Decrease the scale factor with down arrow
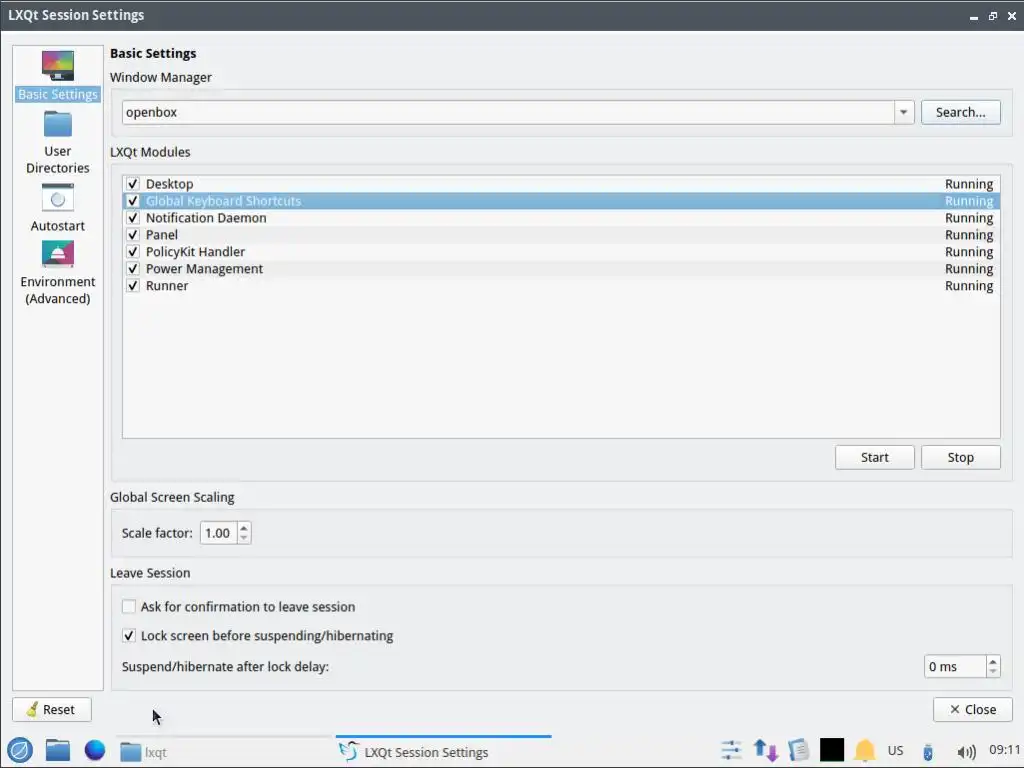The image size is (1024, 768). 244,538
